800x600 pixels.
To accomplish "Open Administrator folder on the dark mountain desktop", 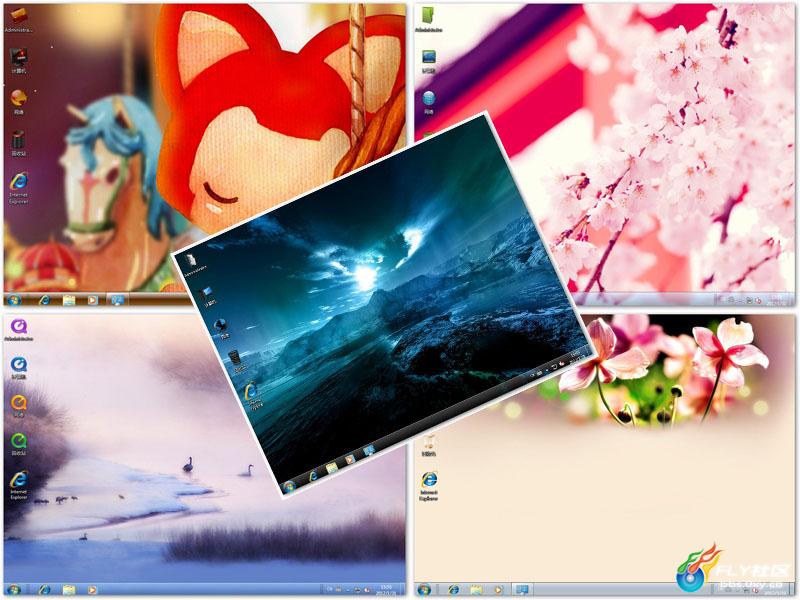I will (193, 263).
